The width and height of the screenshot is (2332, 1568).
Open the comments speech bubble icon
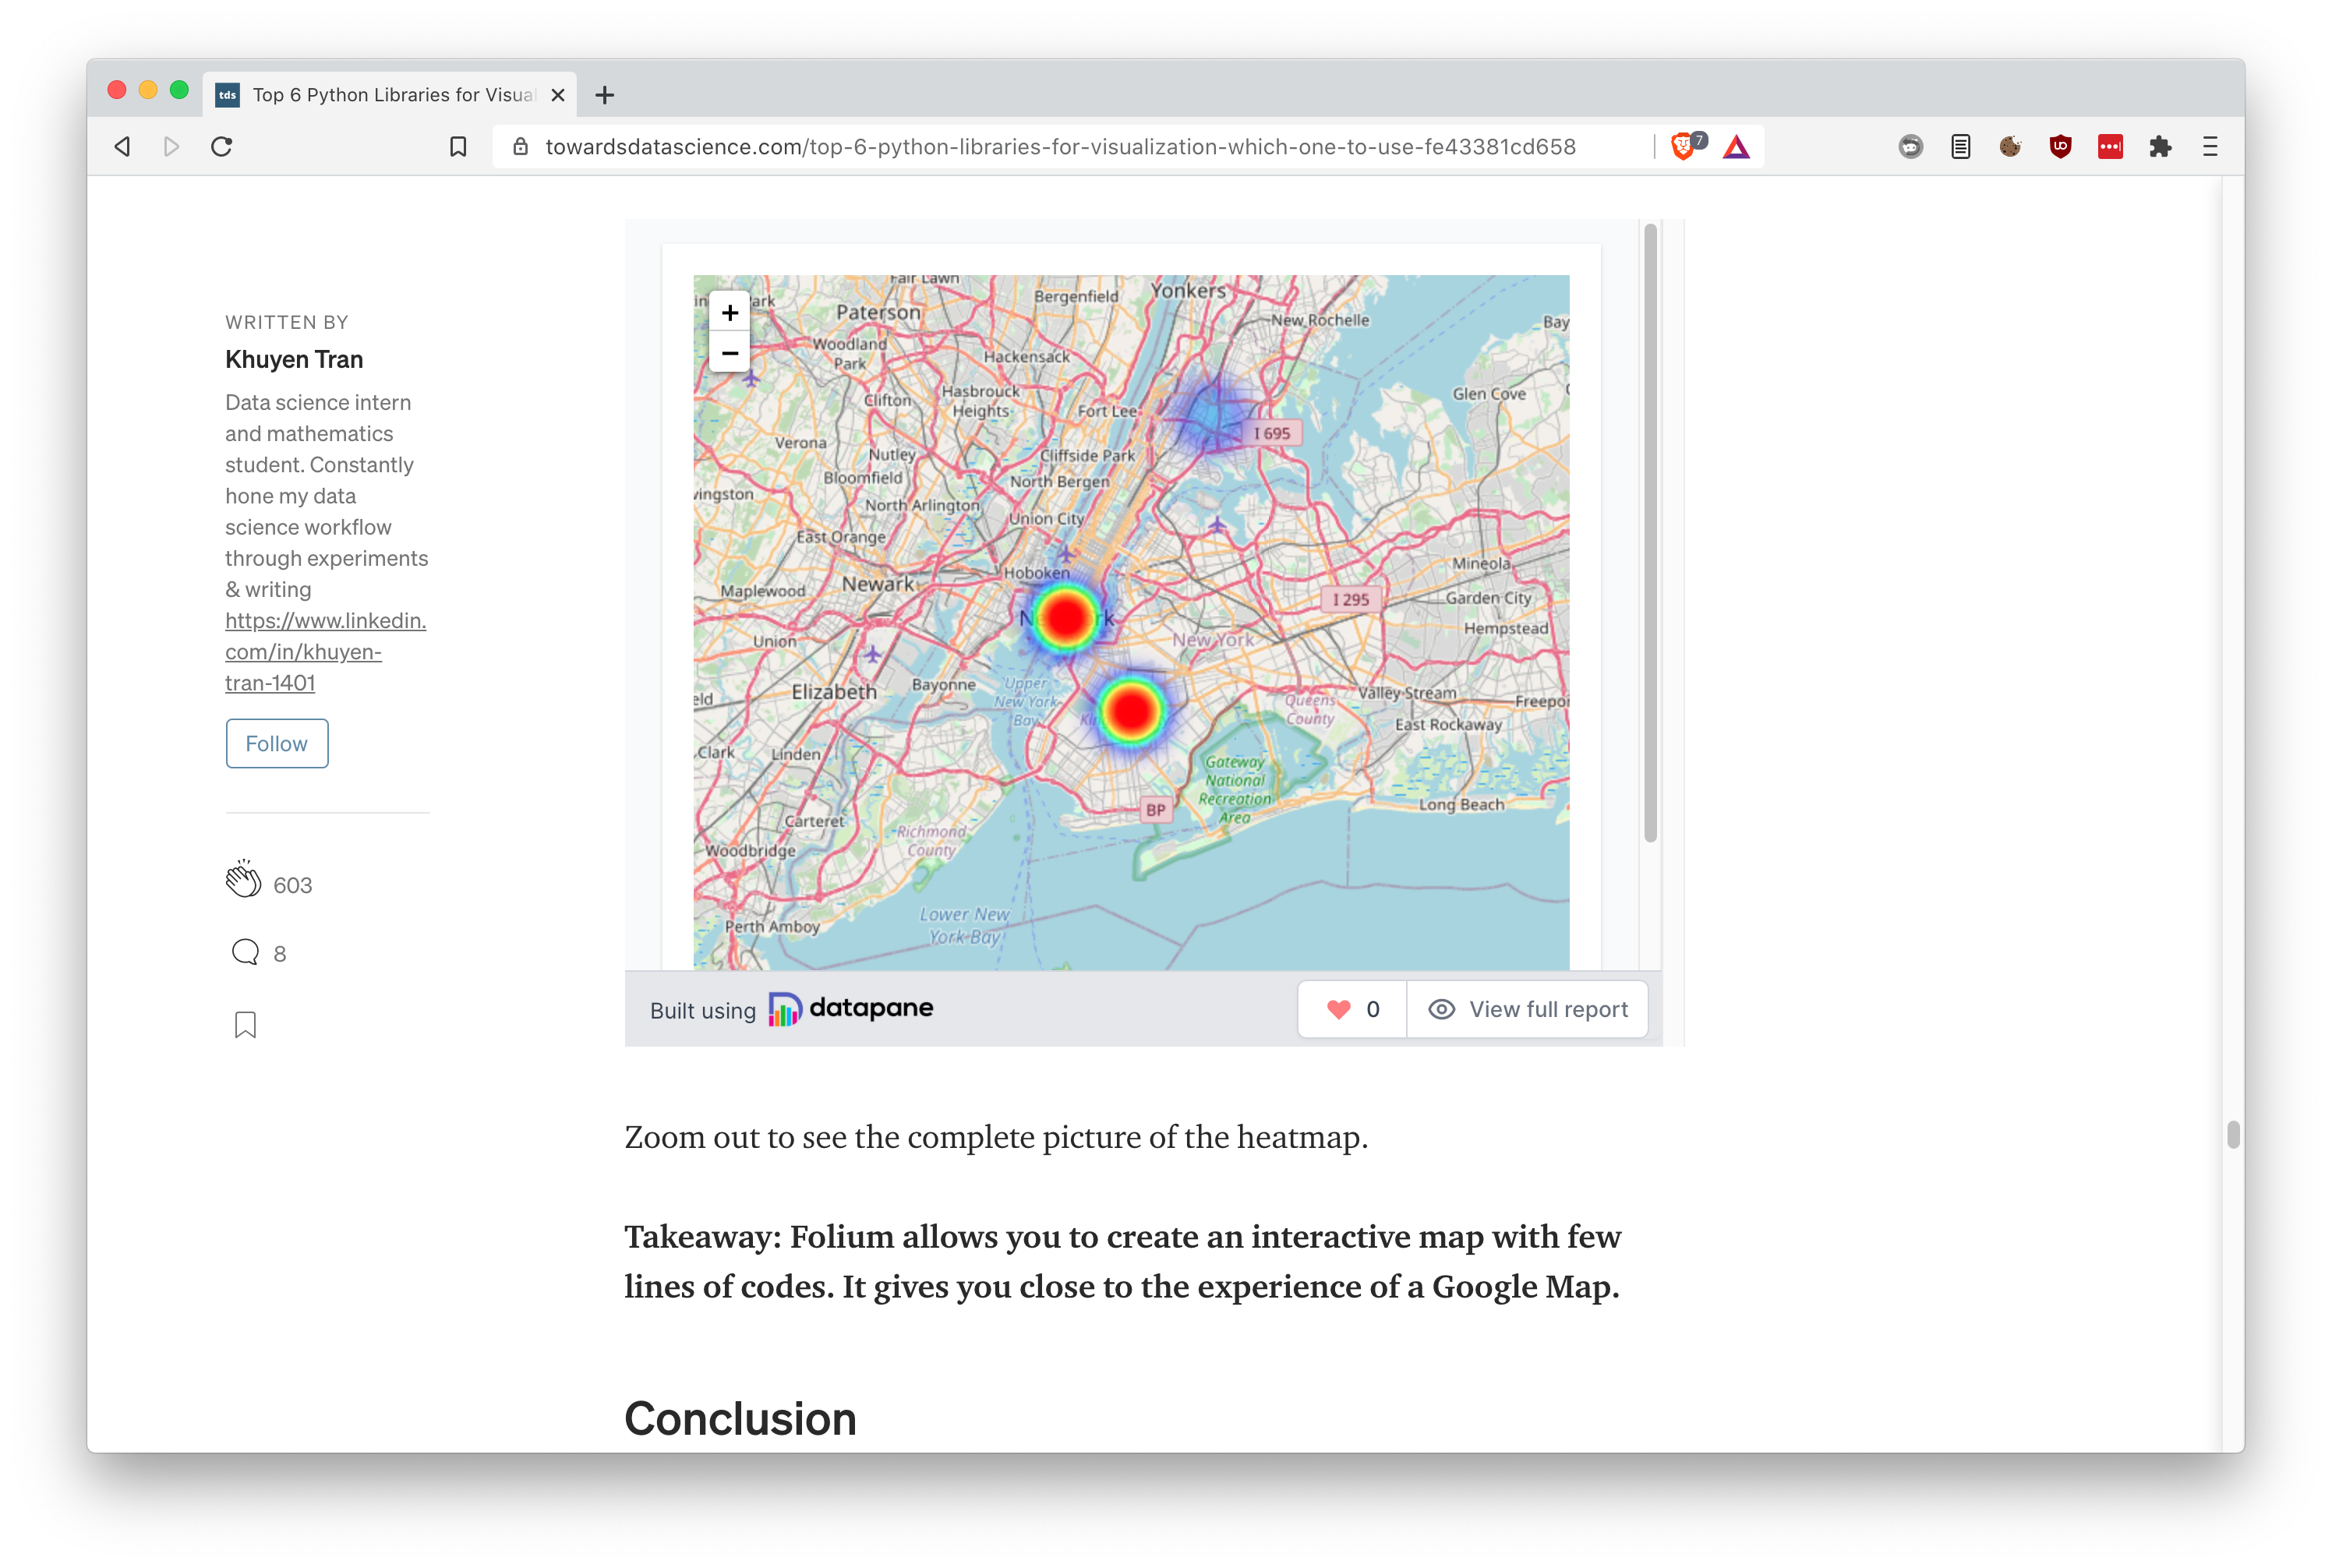(245, 952)
